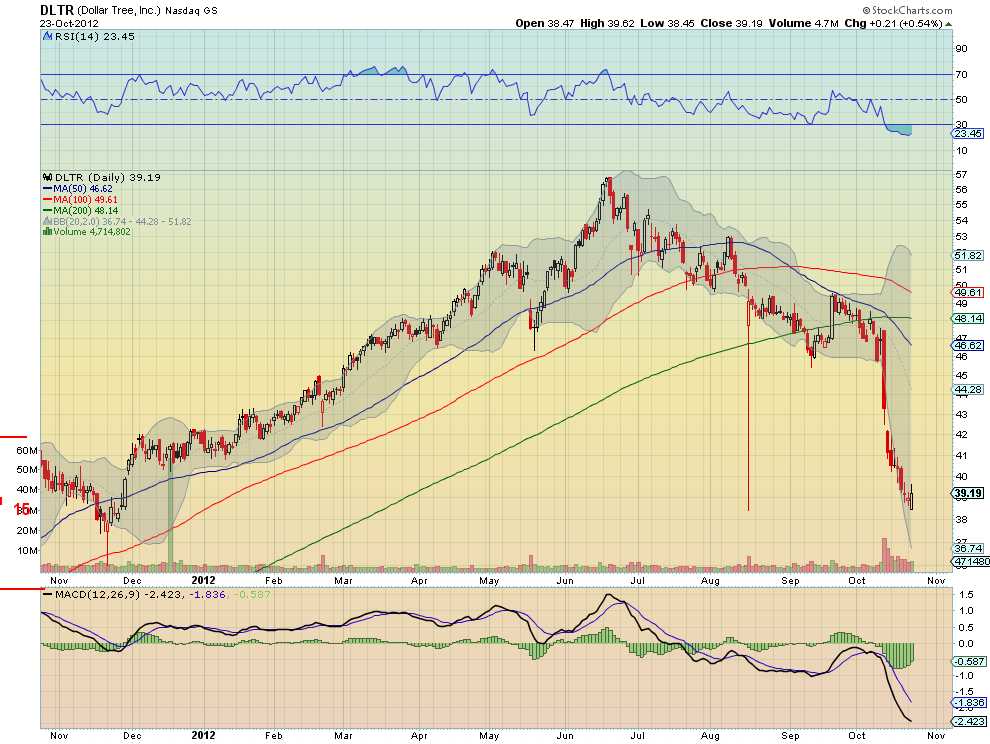Click the 48.14 green price tag

click(968, 318)
